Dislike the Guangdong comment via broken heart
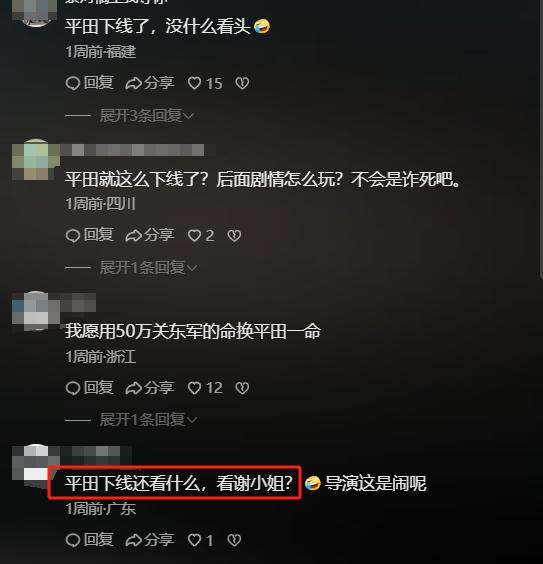This screenshot has height=564, width=543. [234, 540]
